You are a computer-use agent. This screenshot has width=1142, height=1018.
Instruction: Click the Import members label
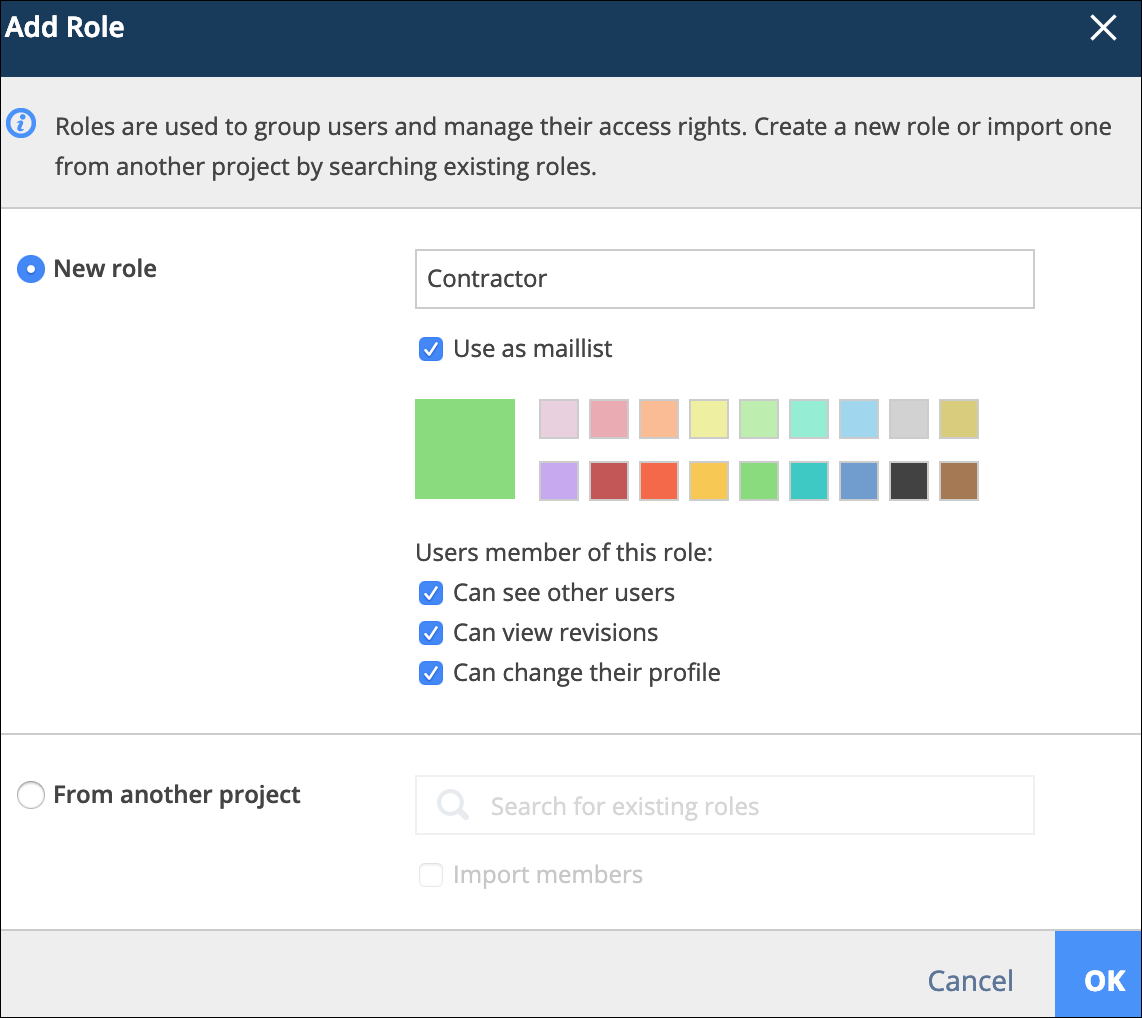point(548,875)
